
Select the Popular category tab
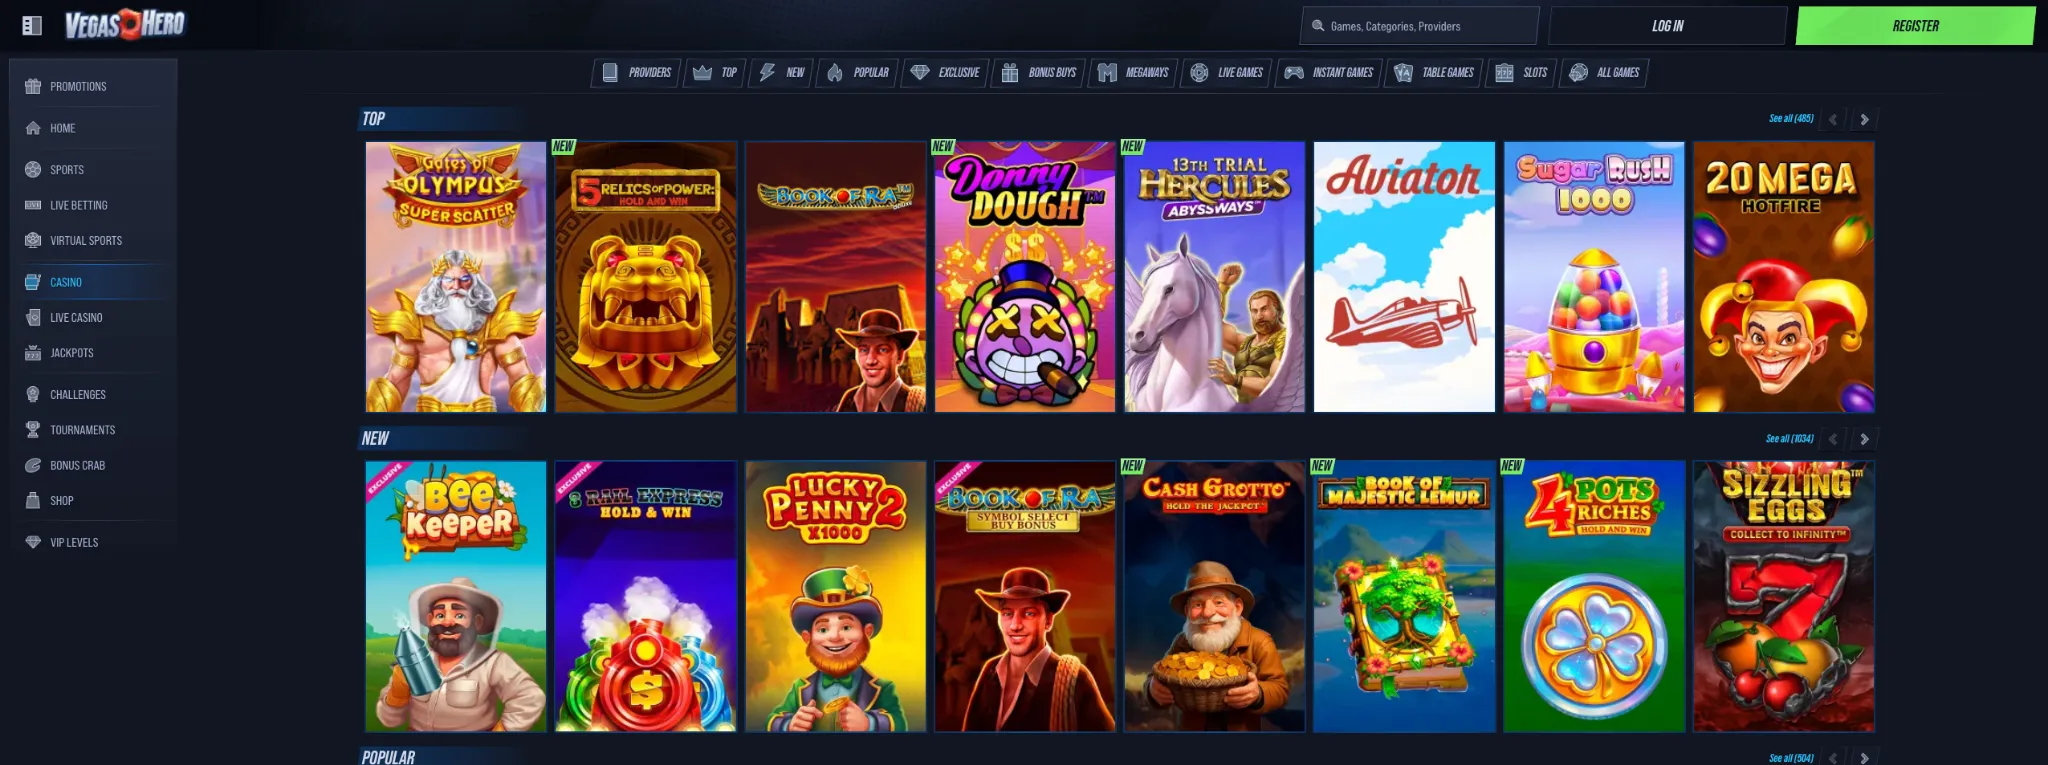857,73
